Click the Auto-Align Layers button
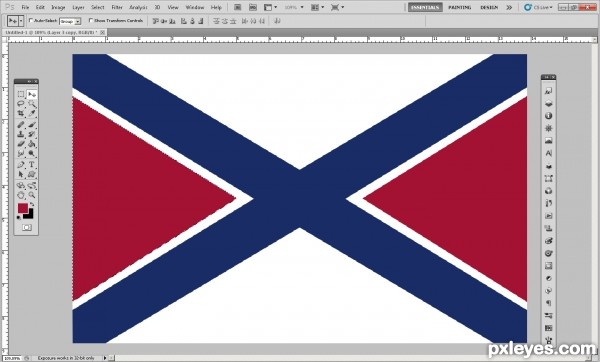Viewport: 600px width, 362px height. (278, 21)
